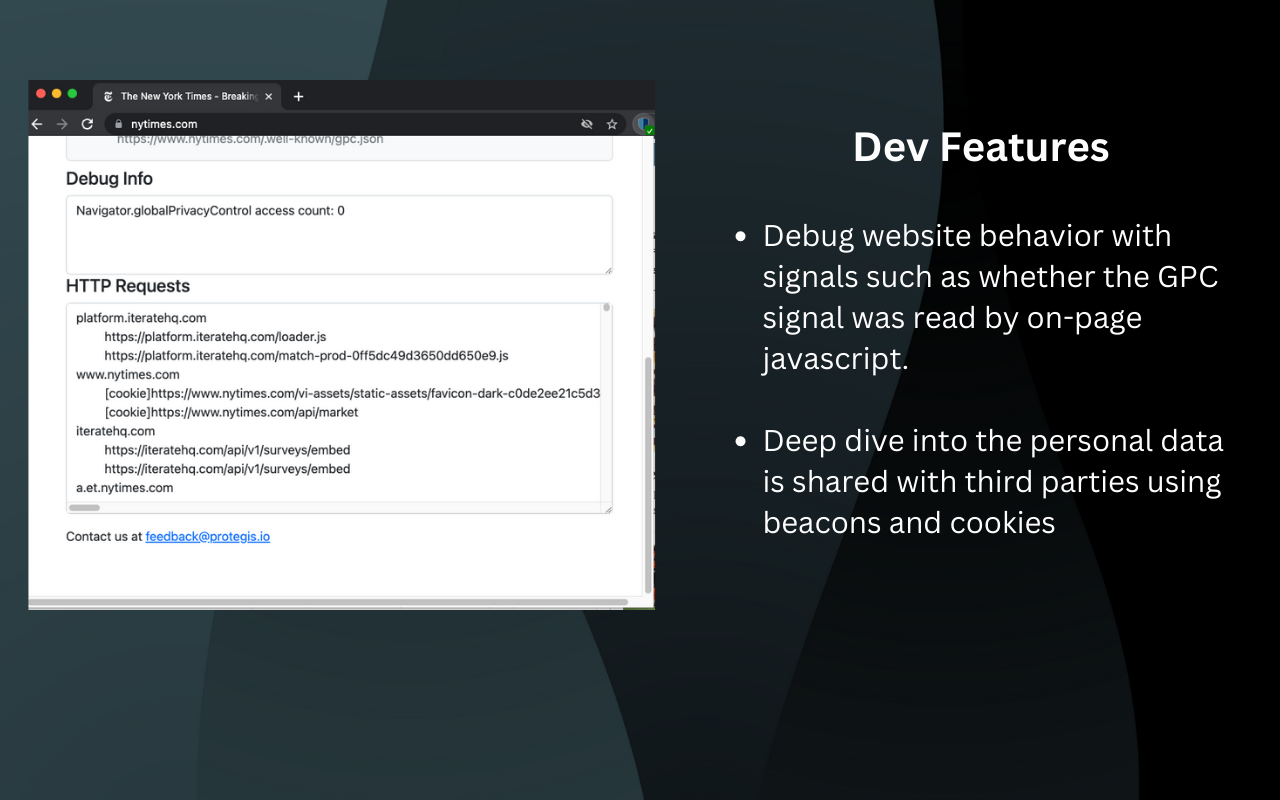The width and height of the screenshot is (1280, 800).
Task: Click the HTTP Requests vertical scrollbar thumb
Action: pyautogui.click(x=606, y=308)
